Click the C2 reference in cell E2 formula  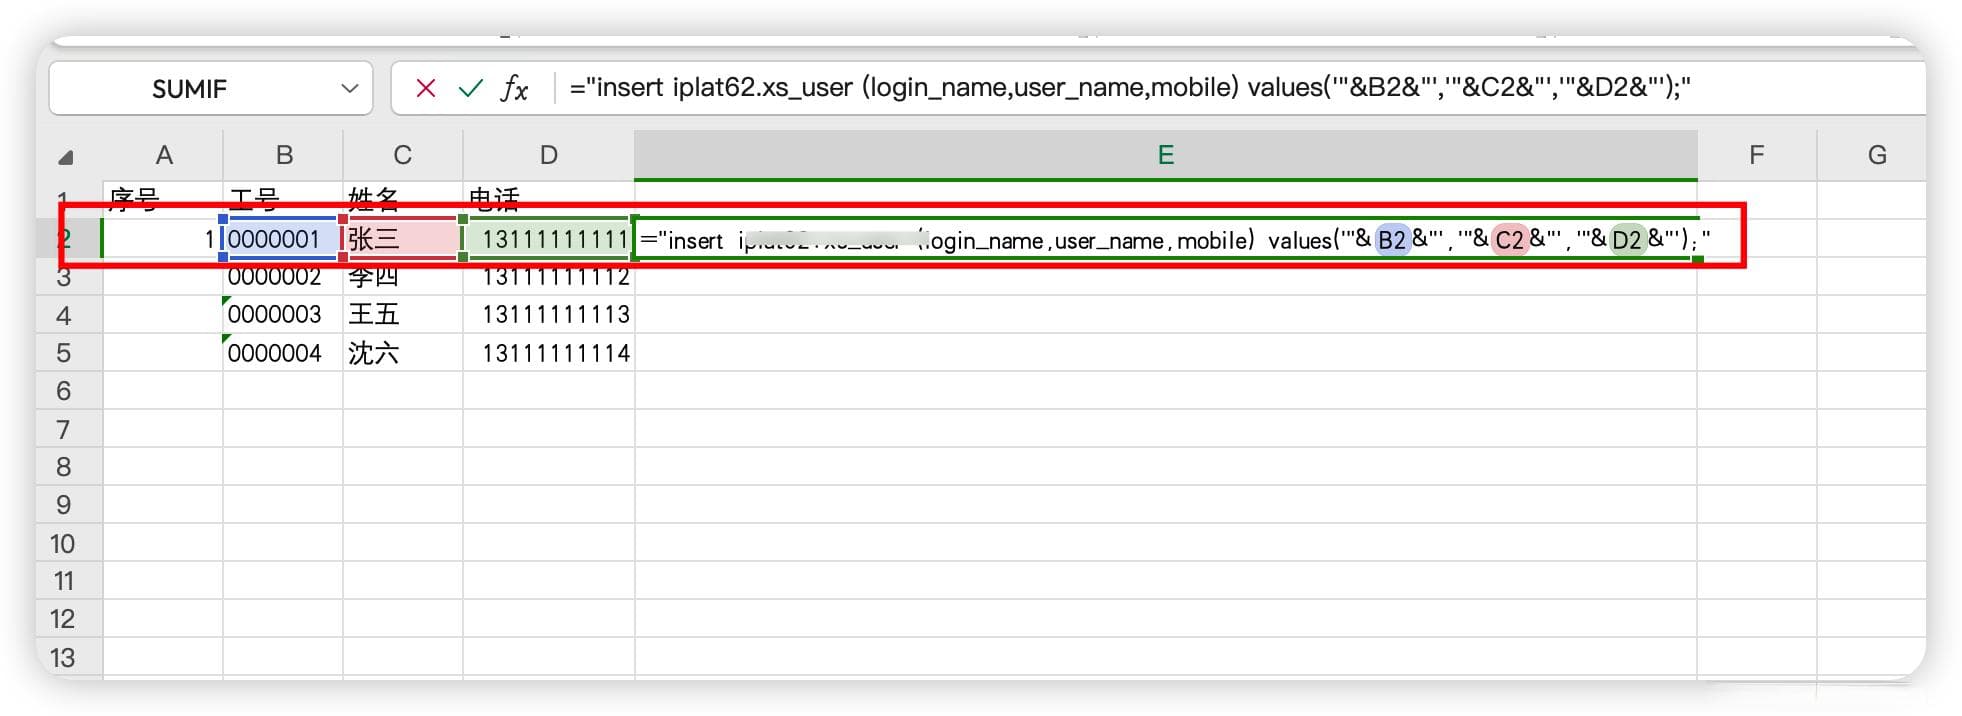click(x=1510, y=240)
